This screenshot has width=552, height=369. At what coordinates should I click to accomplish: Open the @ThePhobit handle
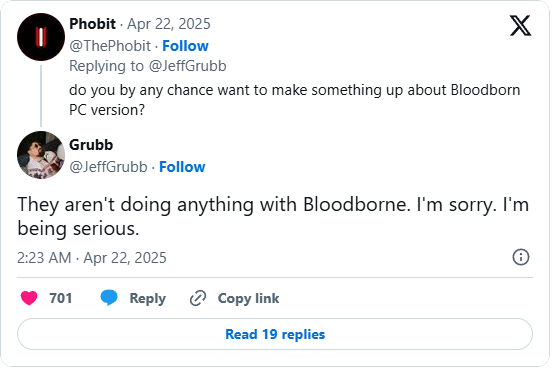pyautogui.click(x=110, y=46)
